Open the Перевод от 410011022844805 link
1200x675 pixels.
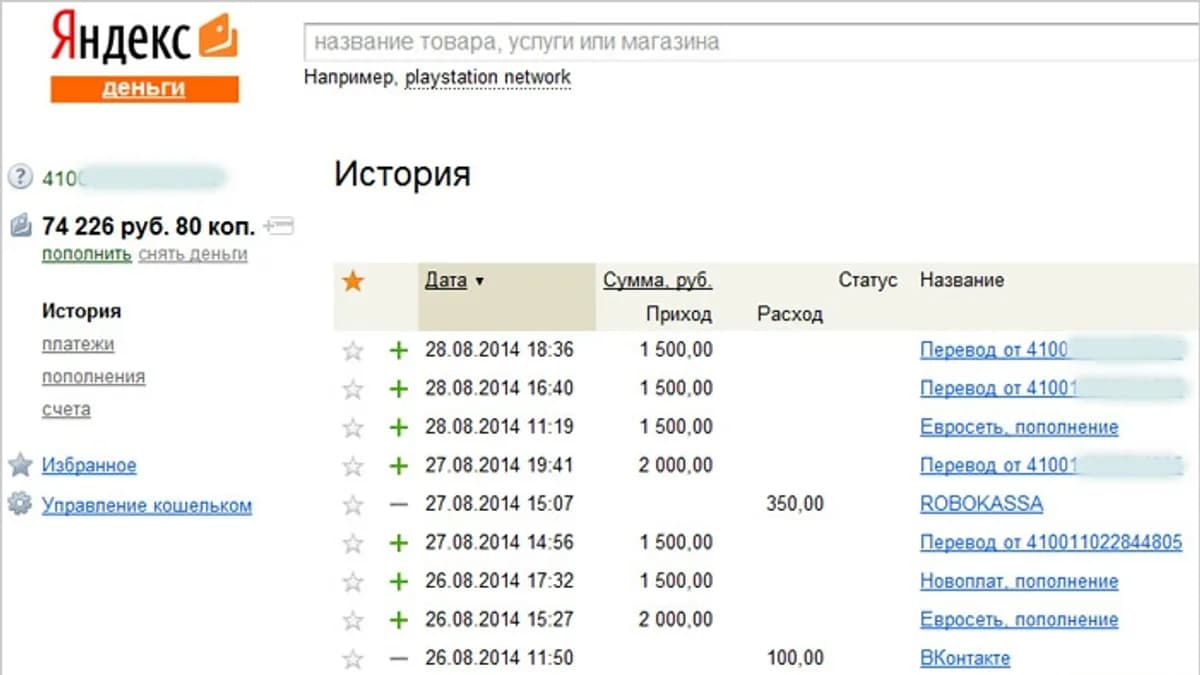[x=1051, y=543]
